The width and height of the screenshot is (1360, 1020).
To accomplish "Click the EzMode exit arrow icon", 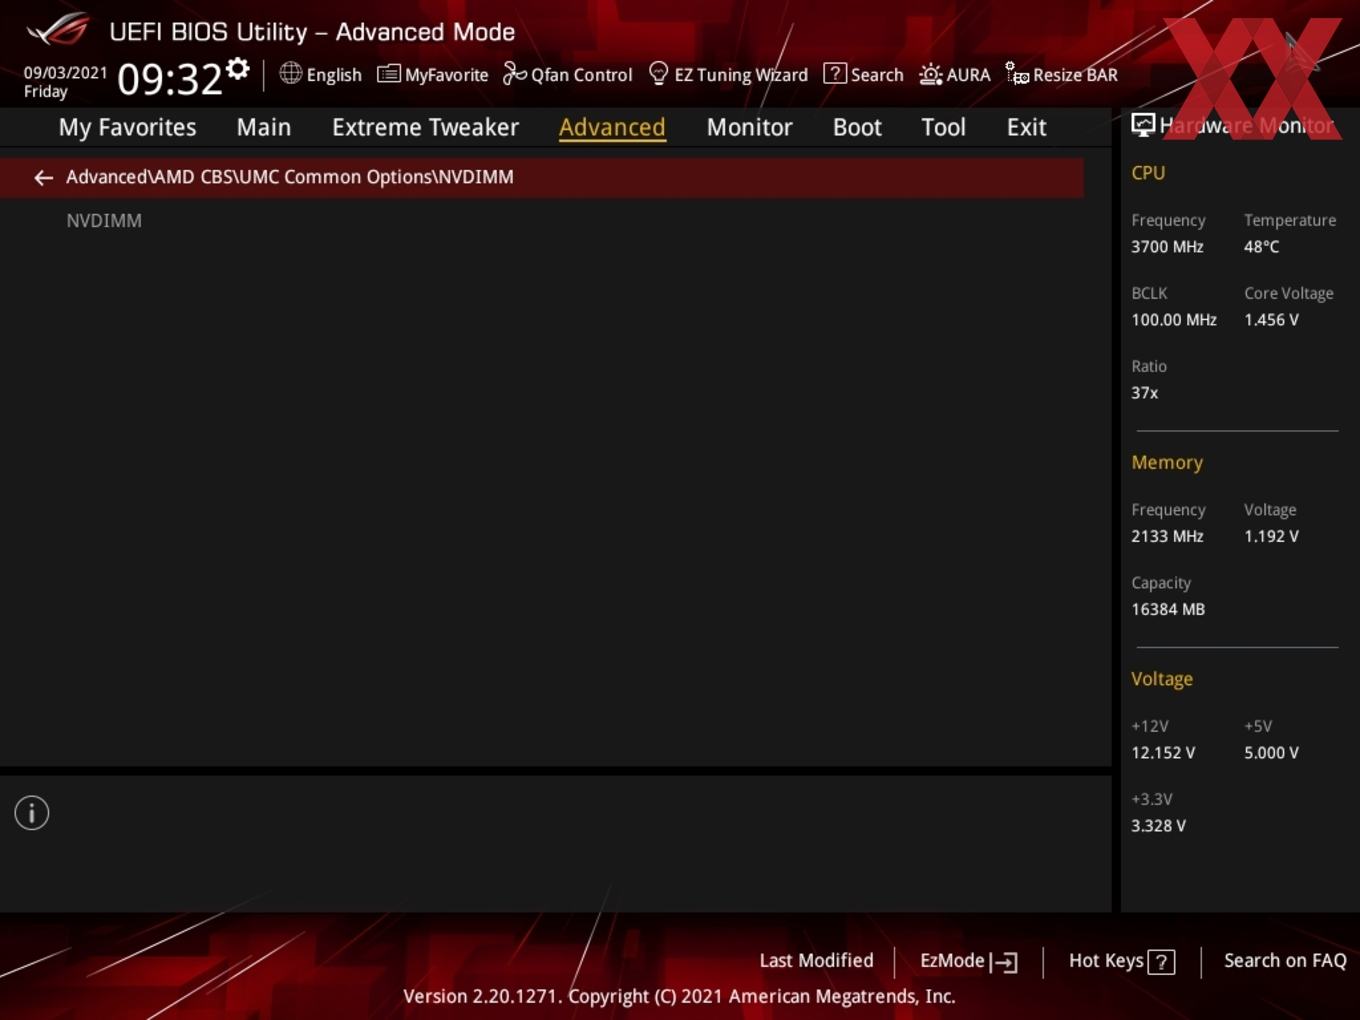I will [x=1004, y=962].
